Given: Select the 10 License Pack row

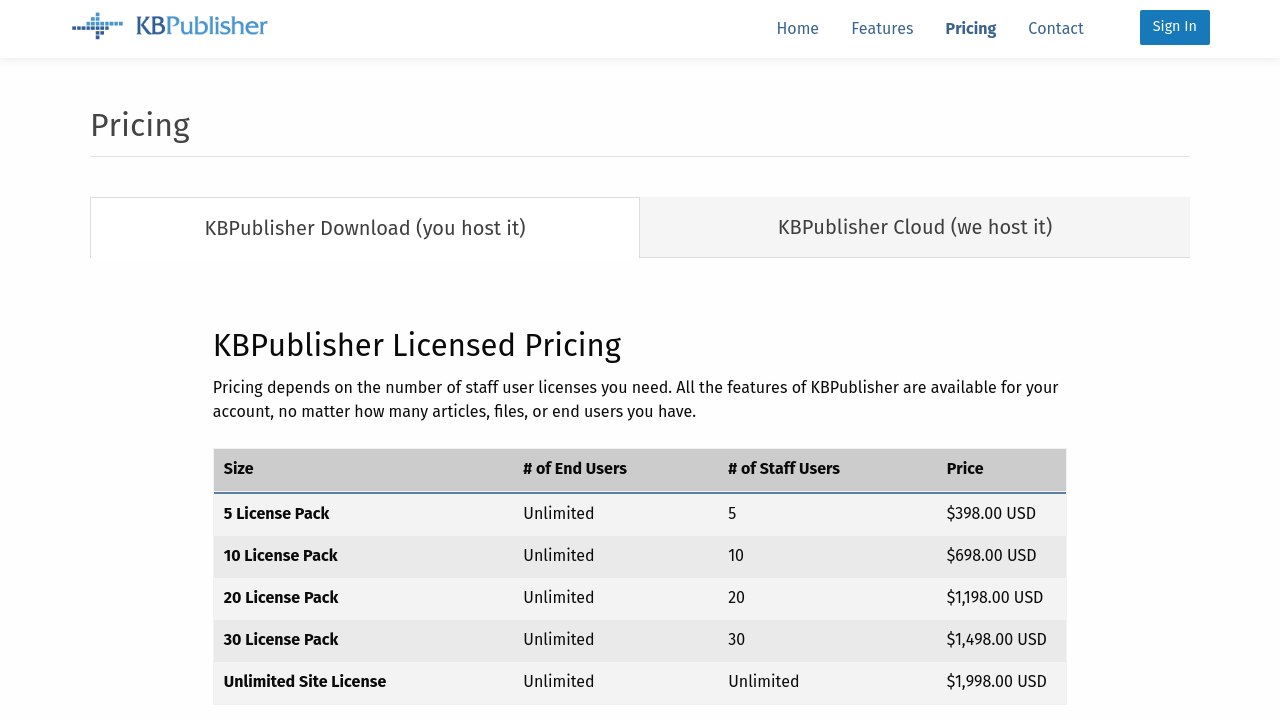Looking at the screenshot, I should tap(640, 556).
